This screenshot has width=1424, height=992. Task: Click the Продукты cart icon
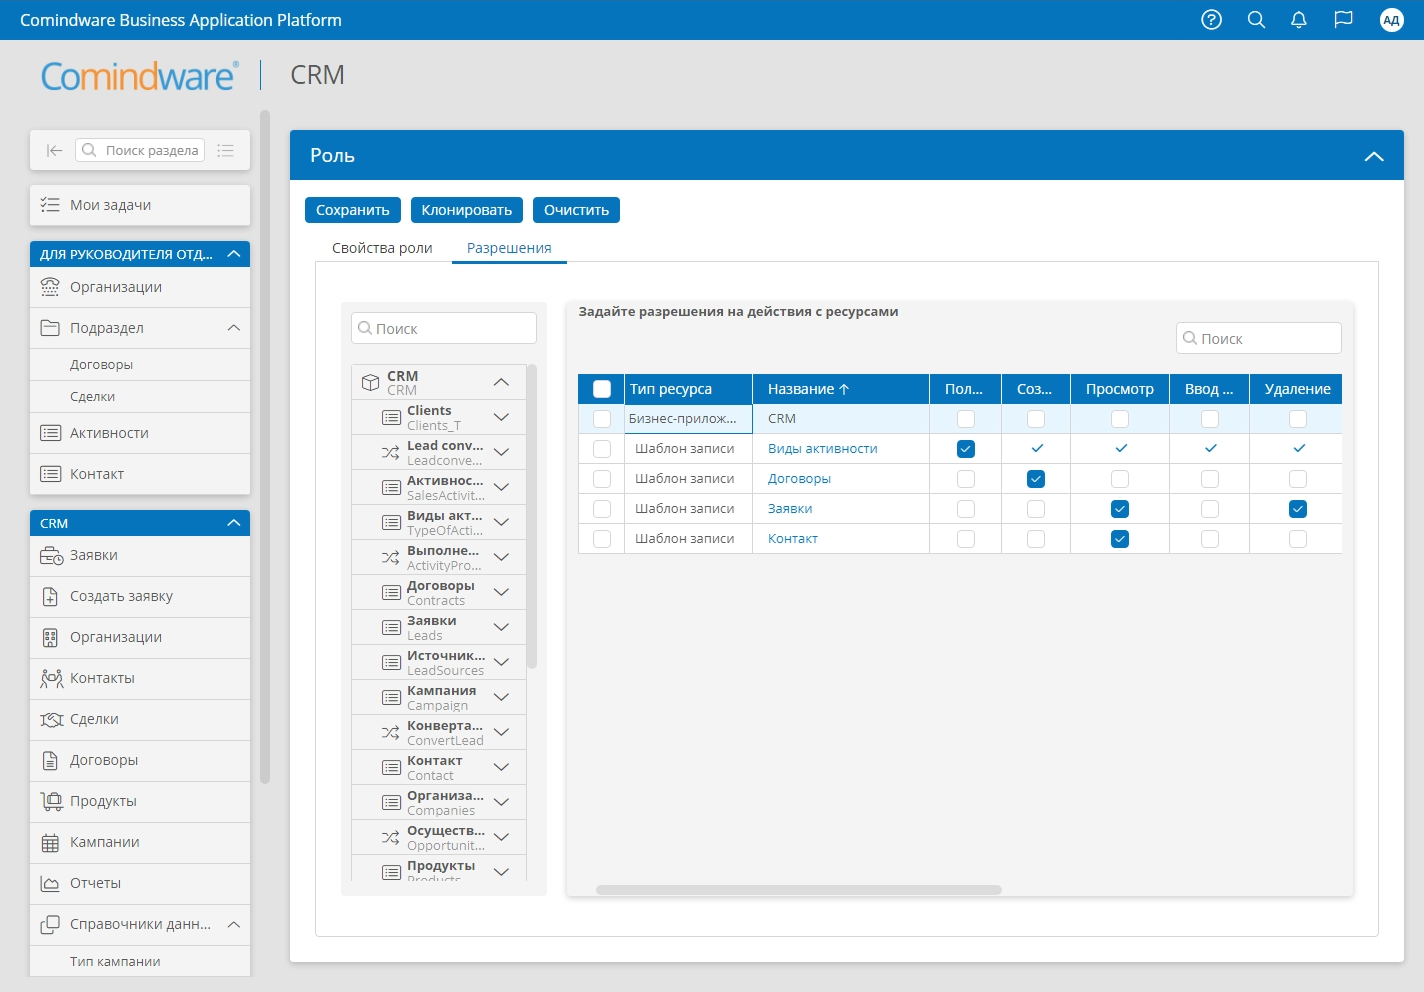tap(51, 801)
